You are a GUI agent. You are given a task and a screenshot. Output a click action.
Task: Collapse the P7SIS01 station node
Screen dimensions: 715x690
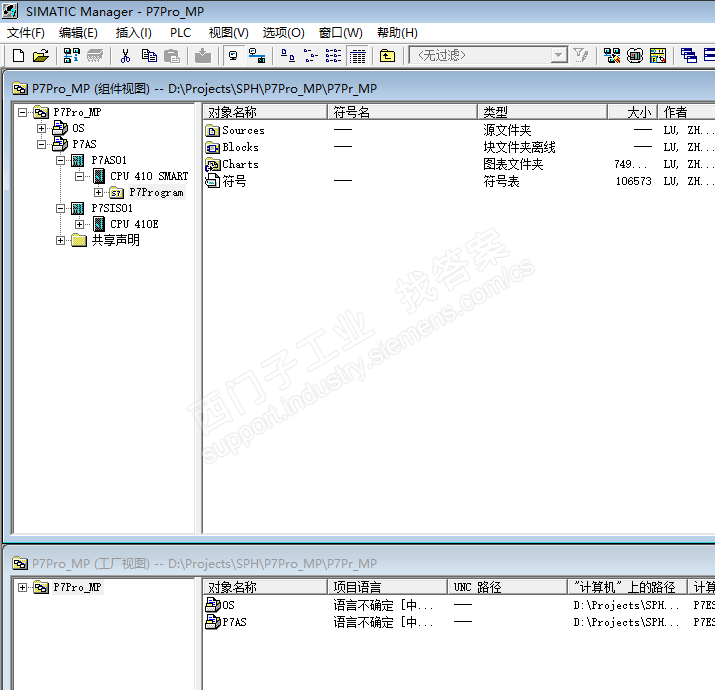coord(61,208)
